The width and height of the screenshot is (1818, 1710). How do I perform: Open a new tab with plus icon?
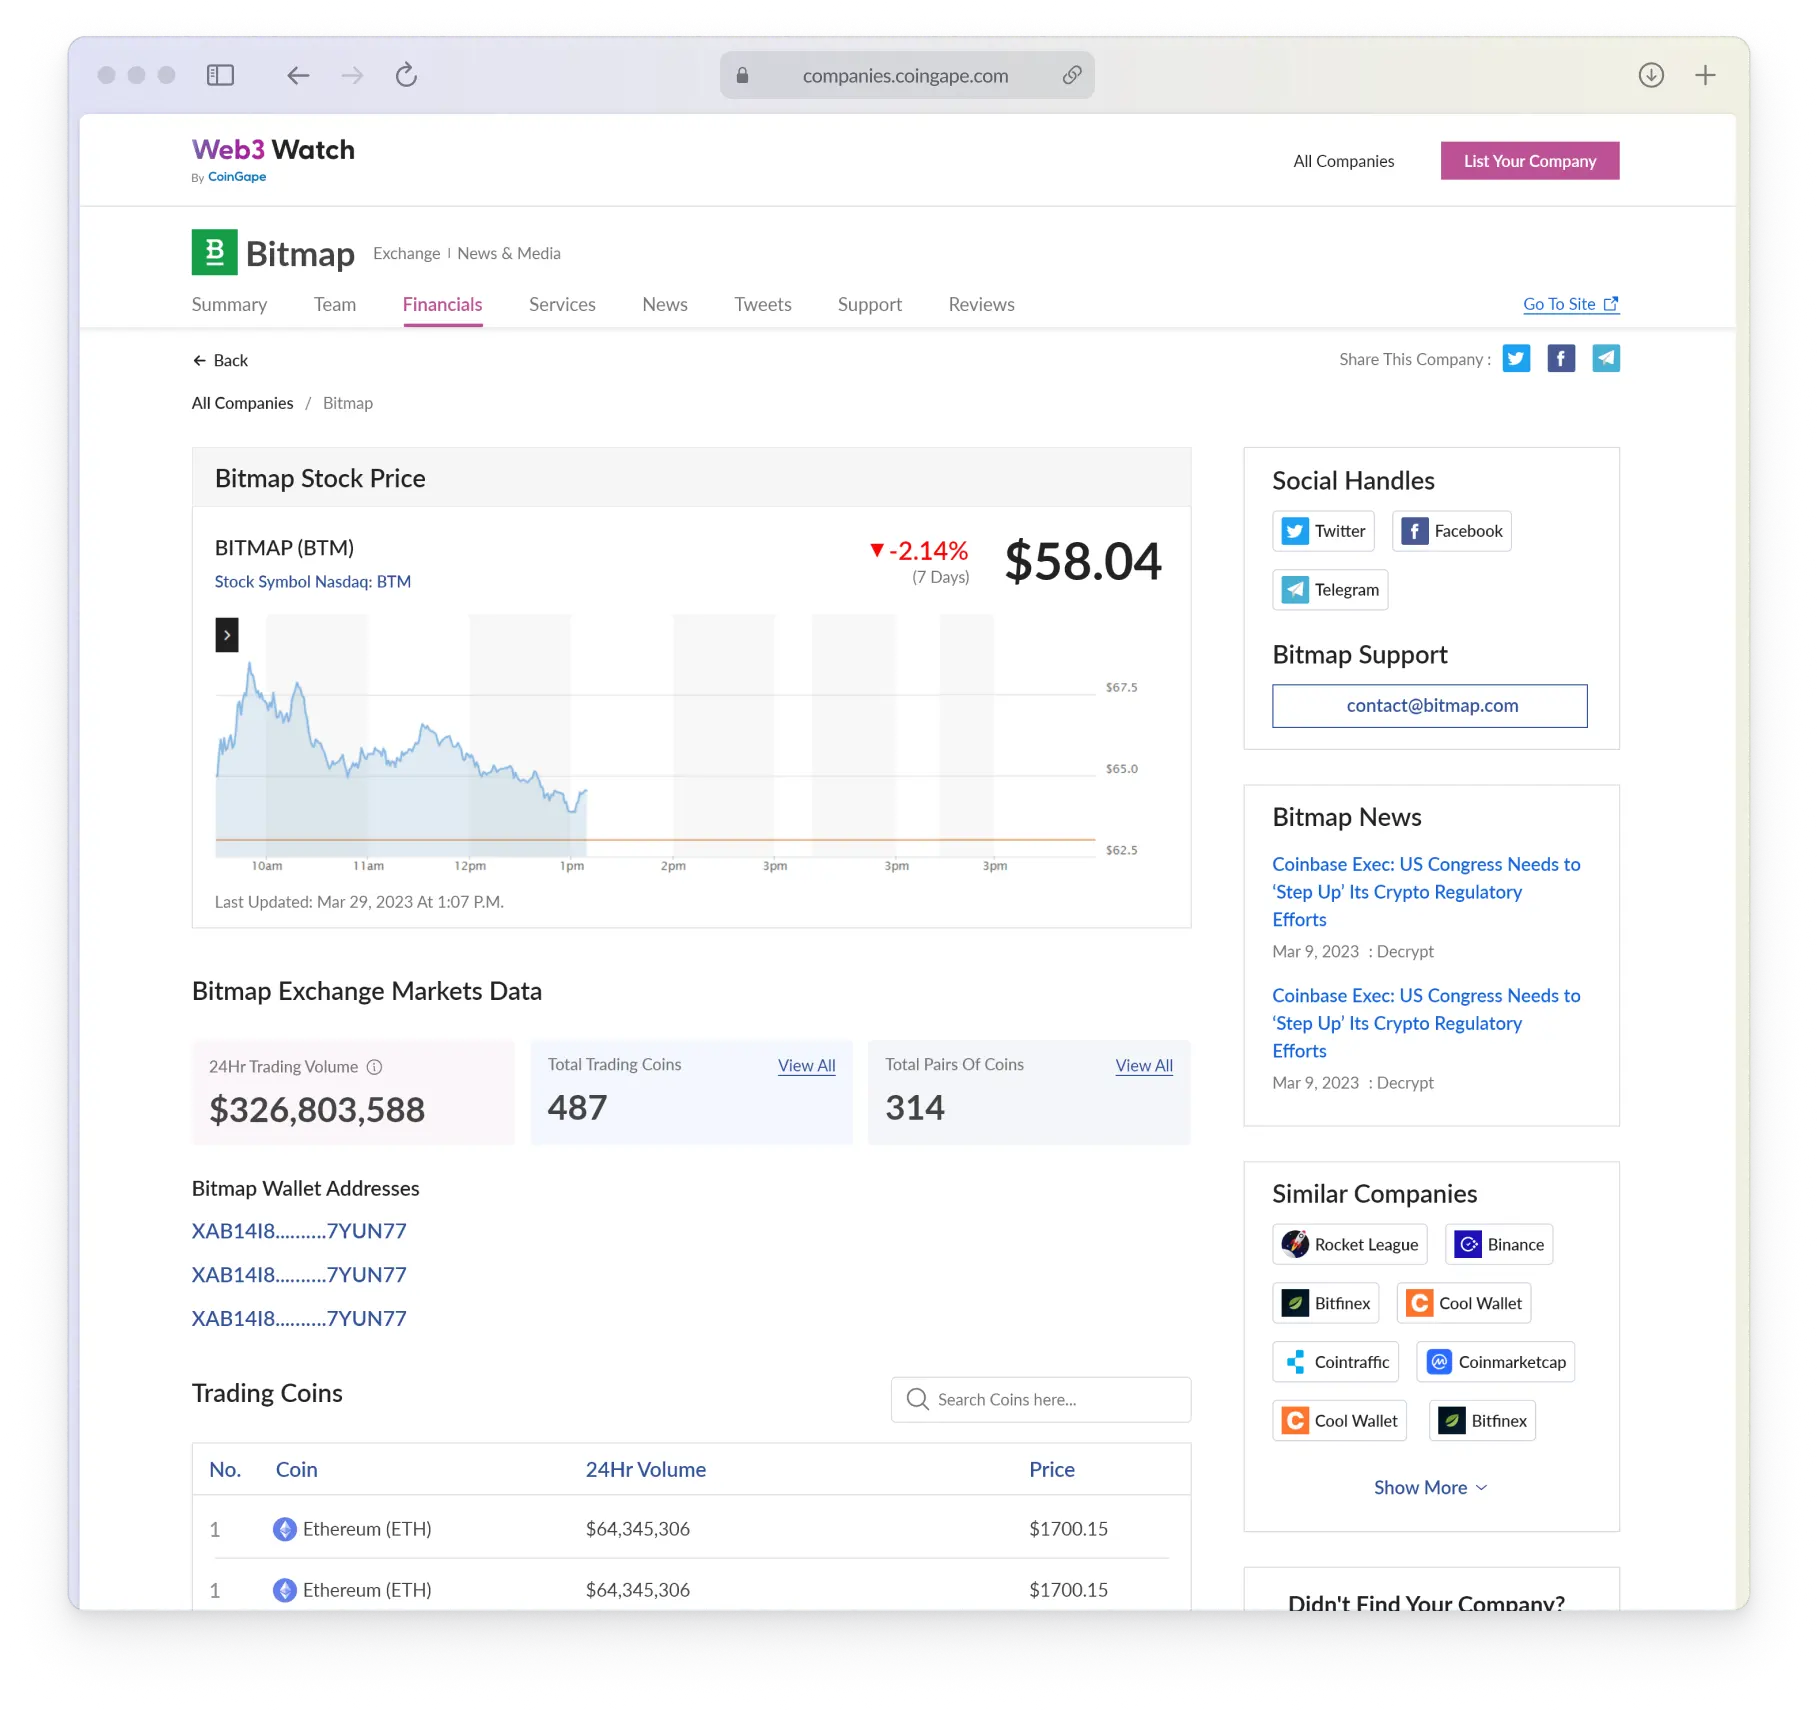1705,75
